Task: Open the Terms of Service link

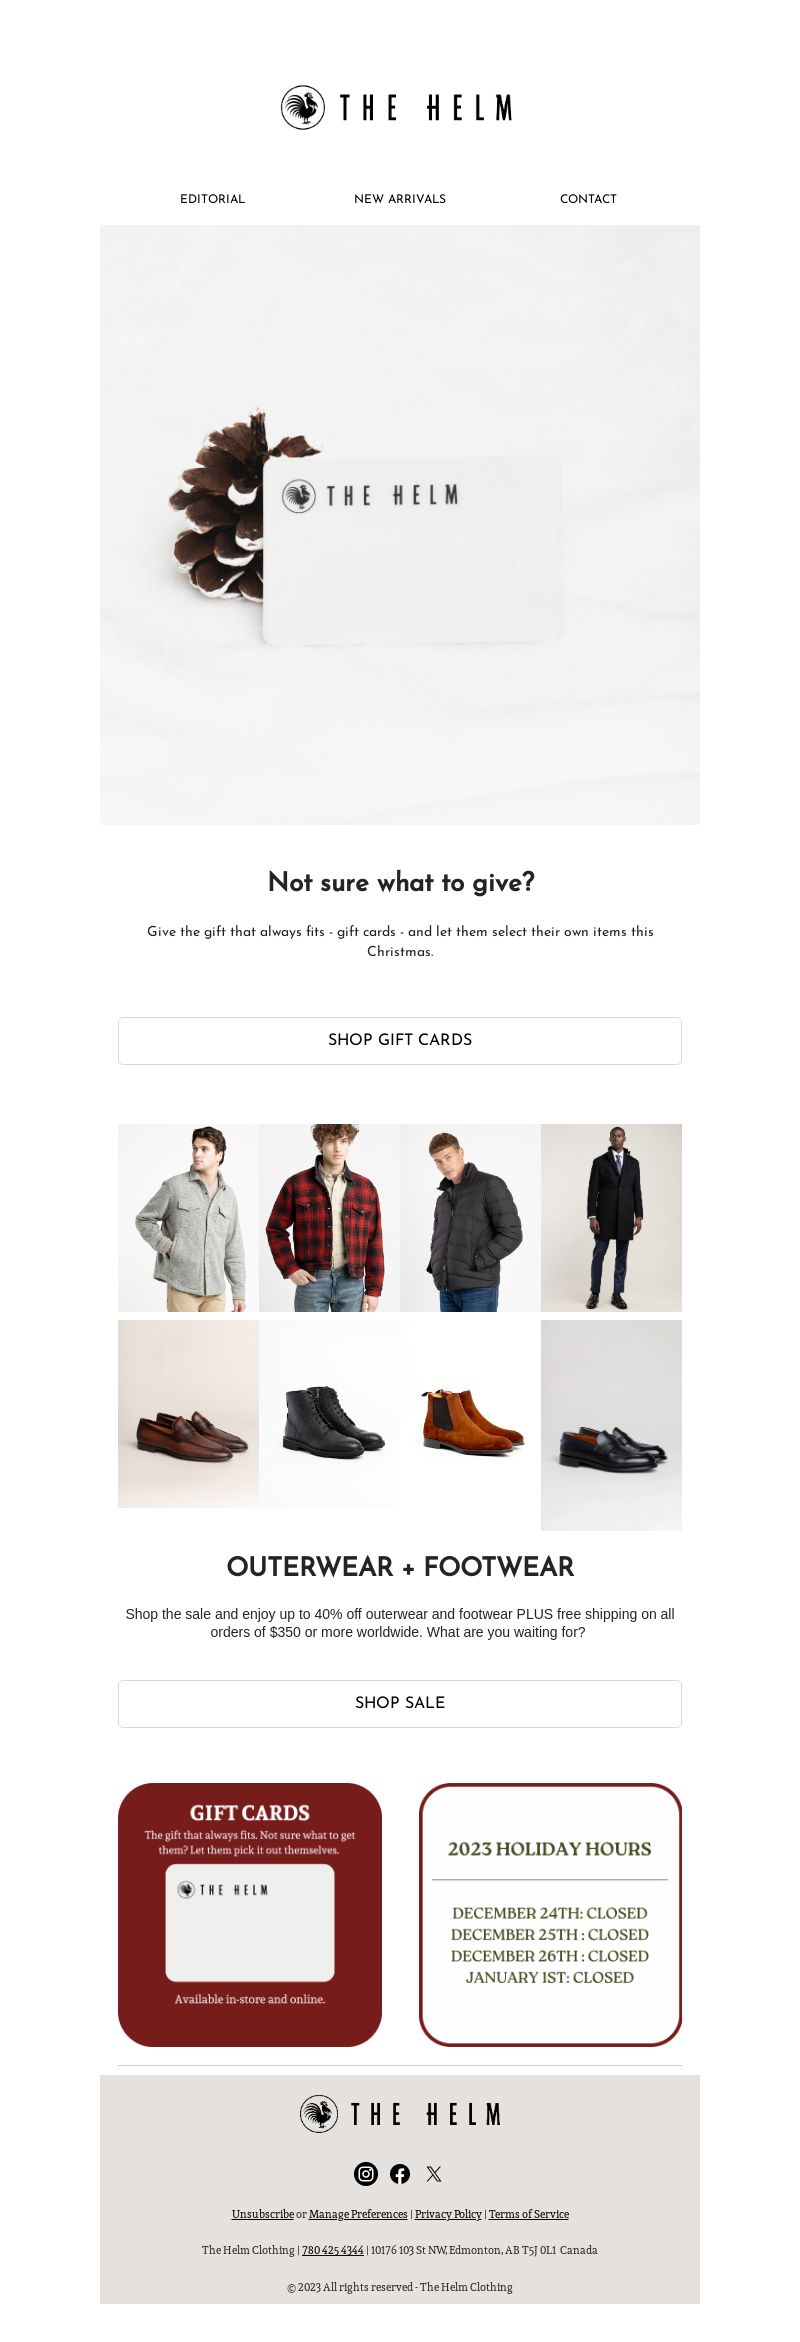Action: (x=529, y=2214)
